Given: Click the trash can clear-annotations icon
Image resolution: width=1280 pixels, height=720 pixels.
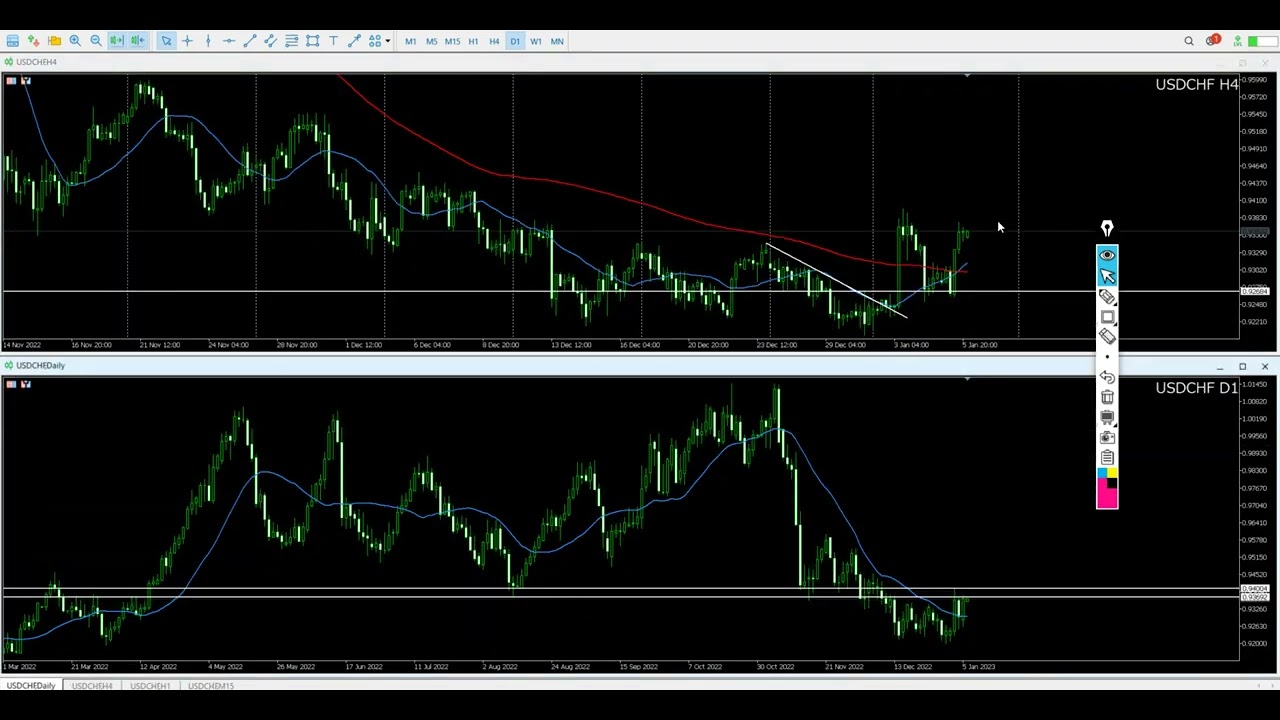Looking at the screenshot, I should click(1107, 397).
